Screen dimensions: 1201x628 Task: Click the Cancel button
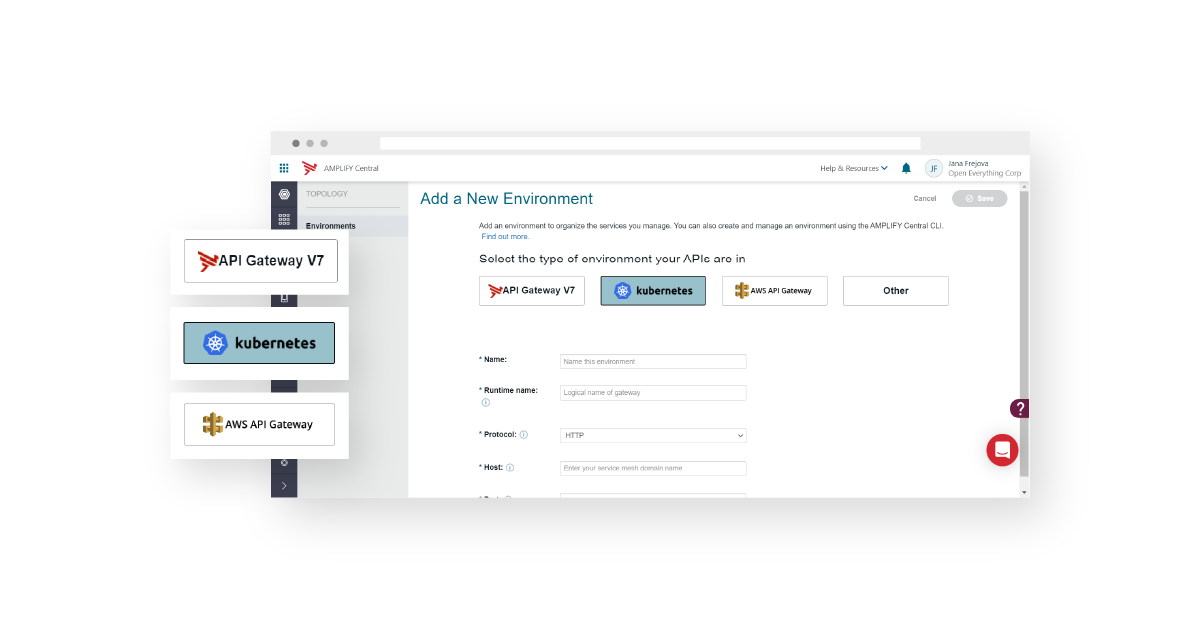(925, 198)
